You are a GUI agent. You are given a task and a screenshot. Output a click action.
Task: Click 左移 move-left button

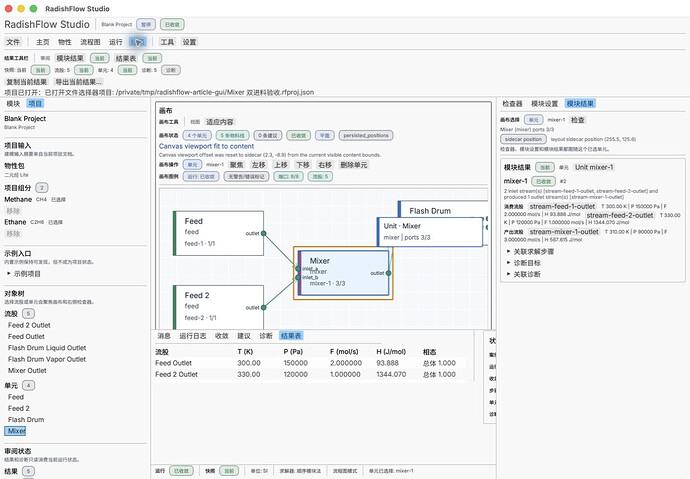(x=259, y=165)
